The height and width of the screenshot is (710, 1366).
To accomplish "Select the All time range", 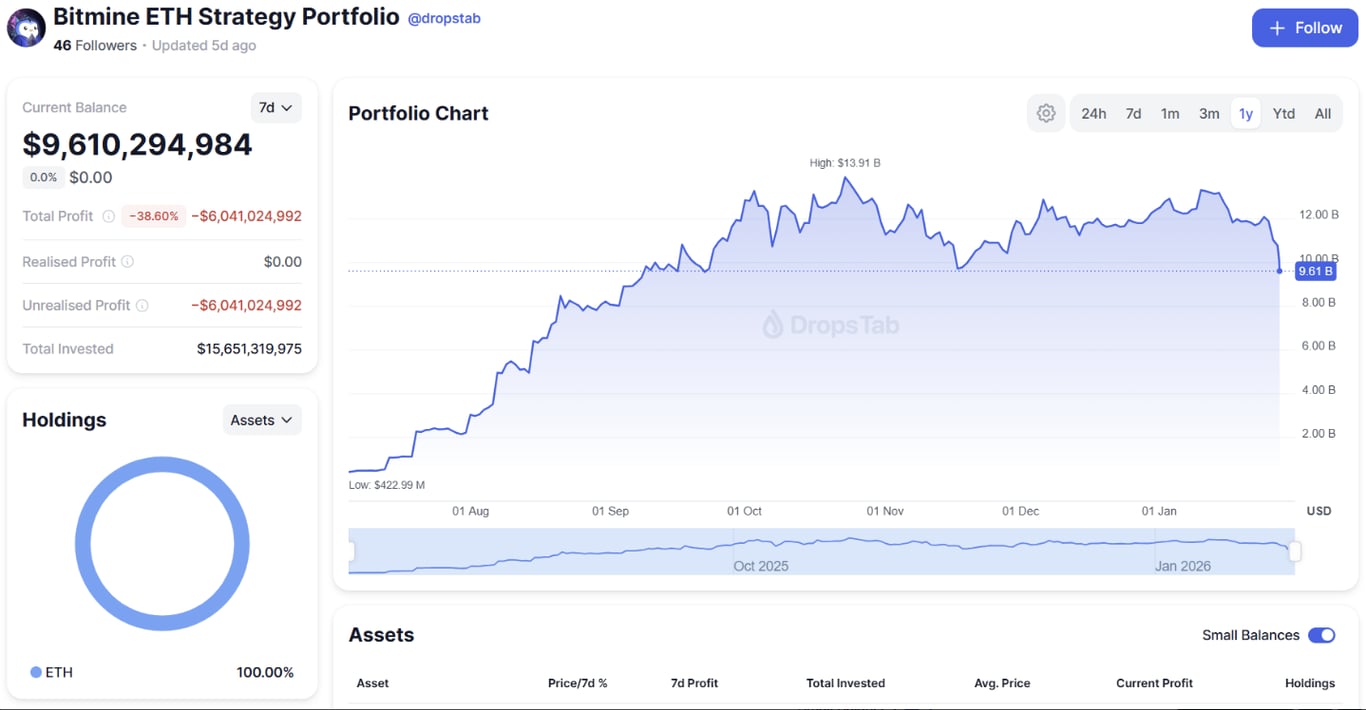I will click(x=1322, y=113).
